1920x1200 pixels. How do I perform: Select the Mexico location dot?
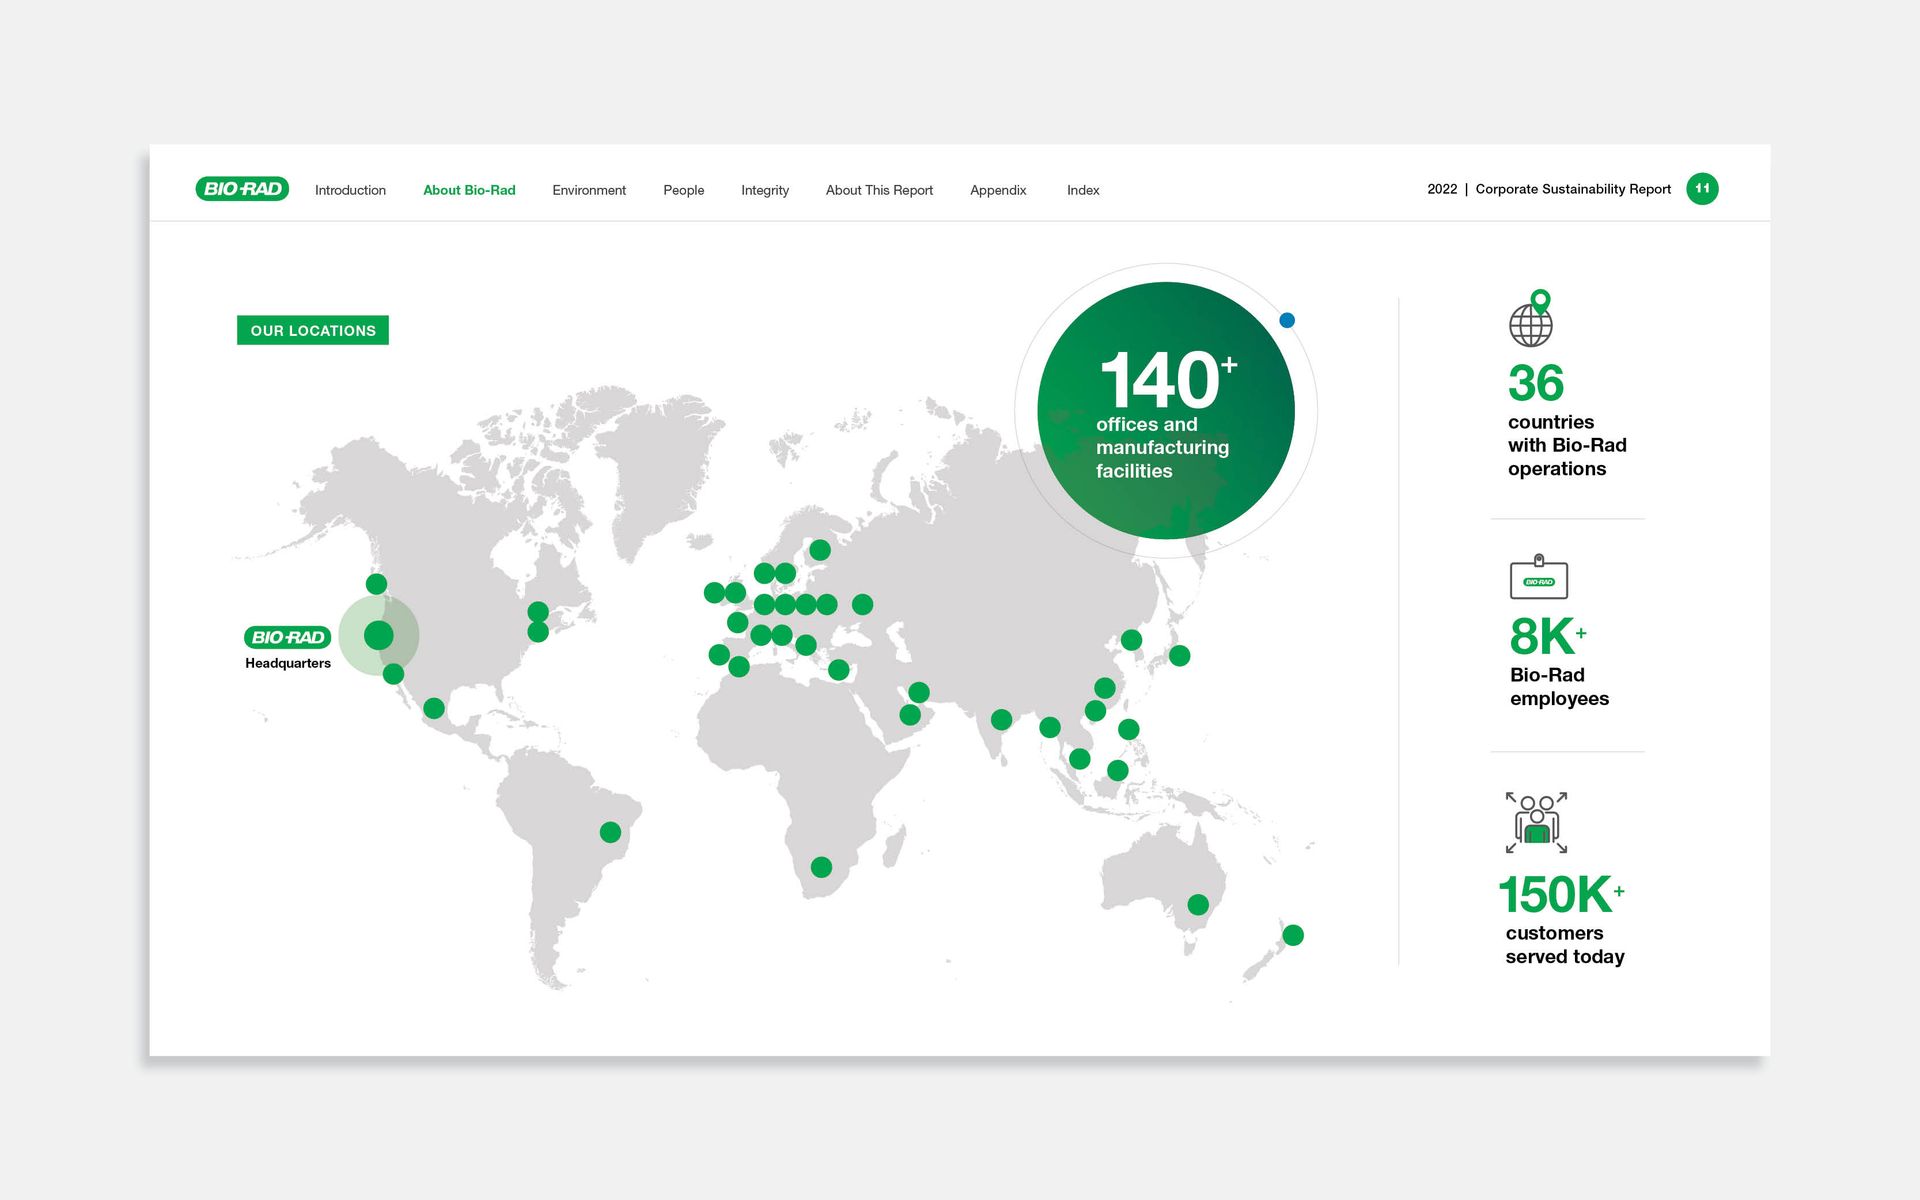pos(434,708)
